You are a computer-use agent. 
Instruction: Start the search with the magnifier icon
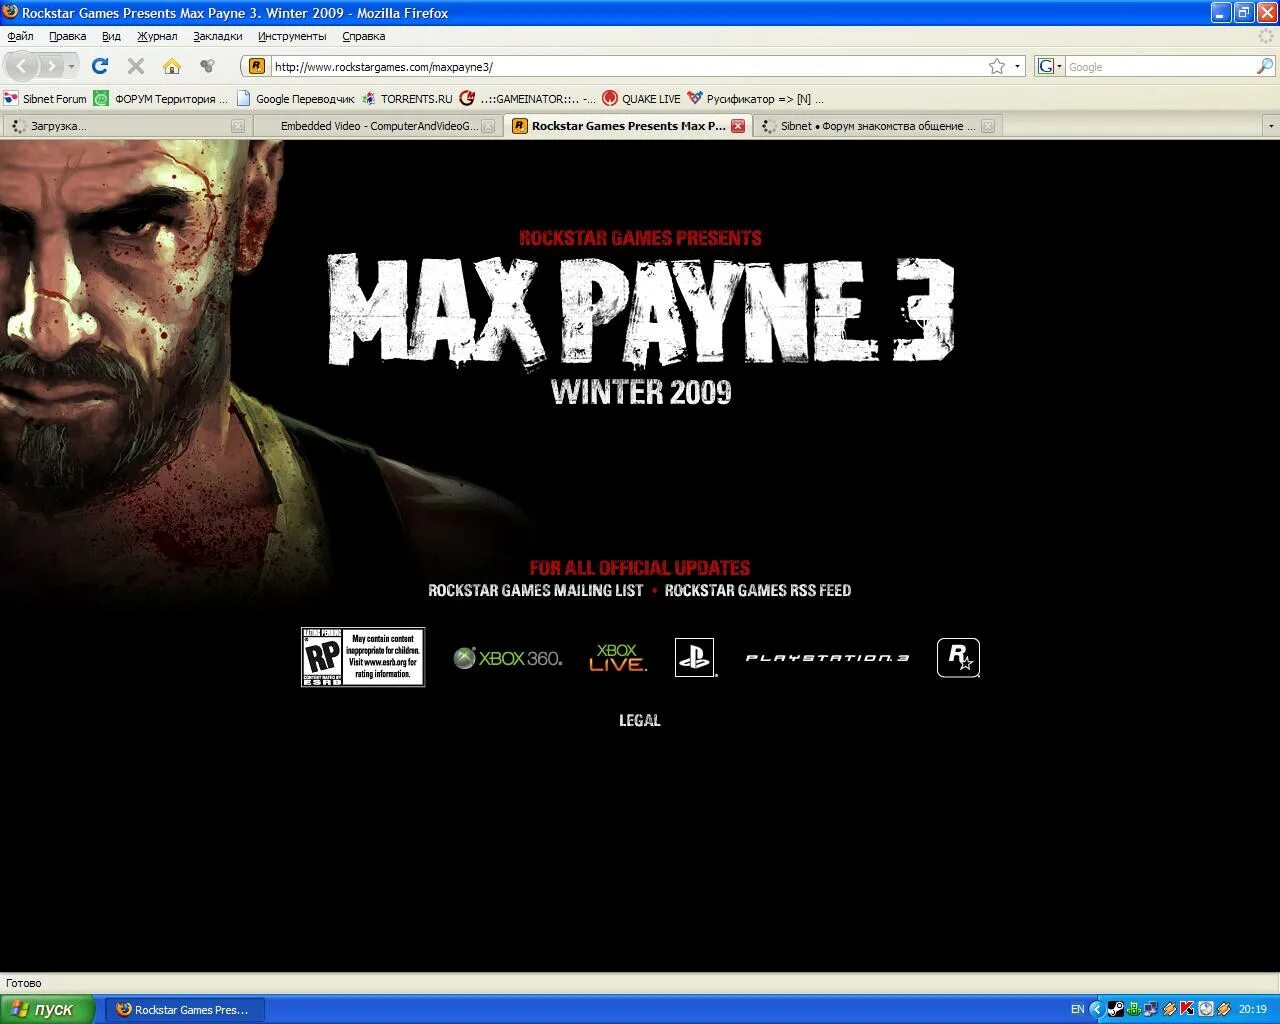[x=1265, y=66]
